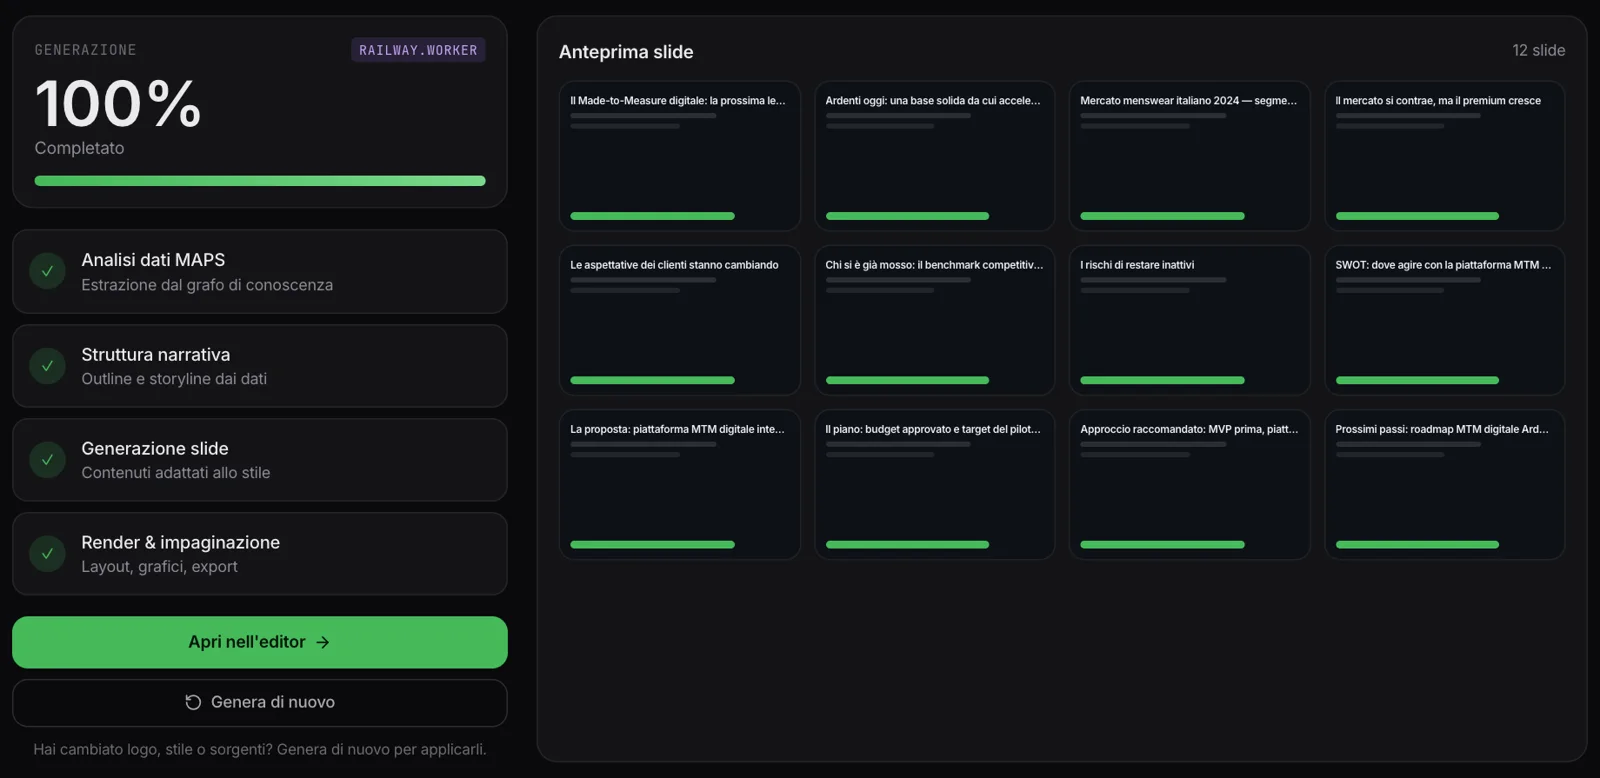This screenshot has width=1600, height=778.
Task: Click the checkmark icon beside Render & impaginazione
Action: (47, 553)
